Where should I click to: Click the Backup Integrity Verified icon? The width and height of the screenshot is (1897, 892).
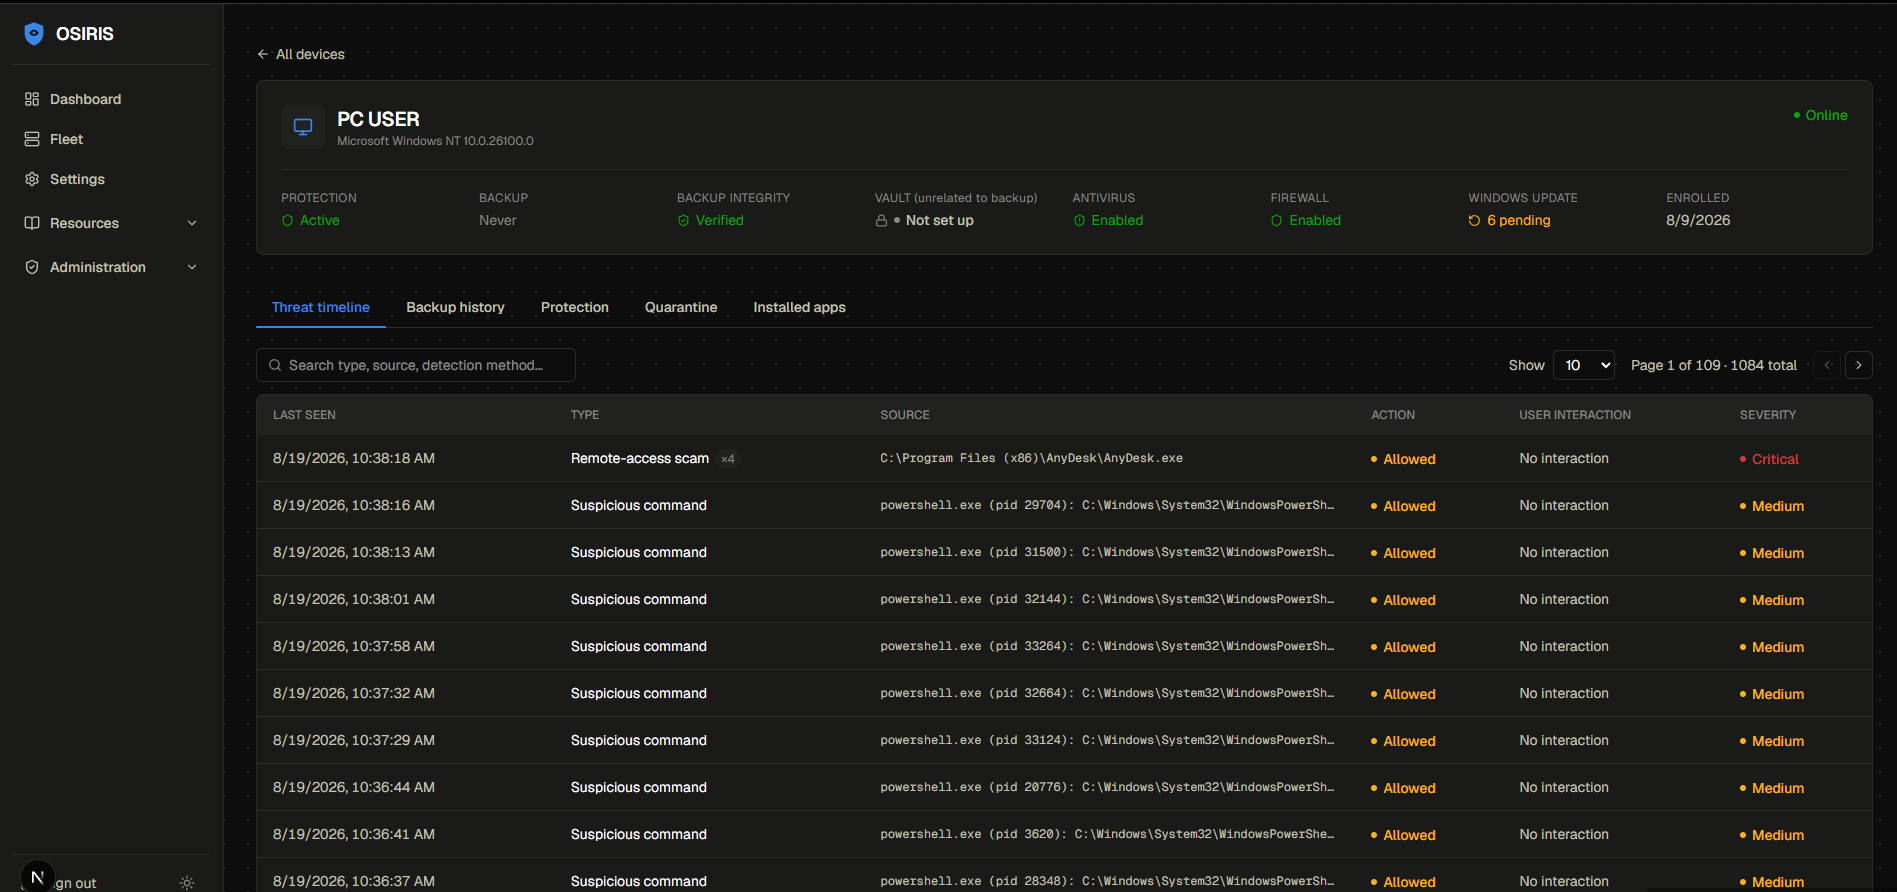[684, 221]
